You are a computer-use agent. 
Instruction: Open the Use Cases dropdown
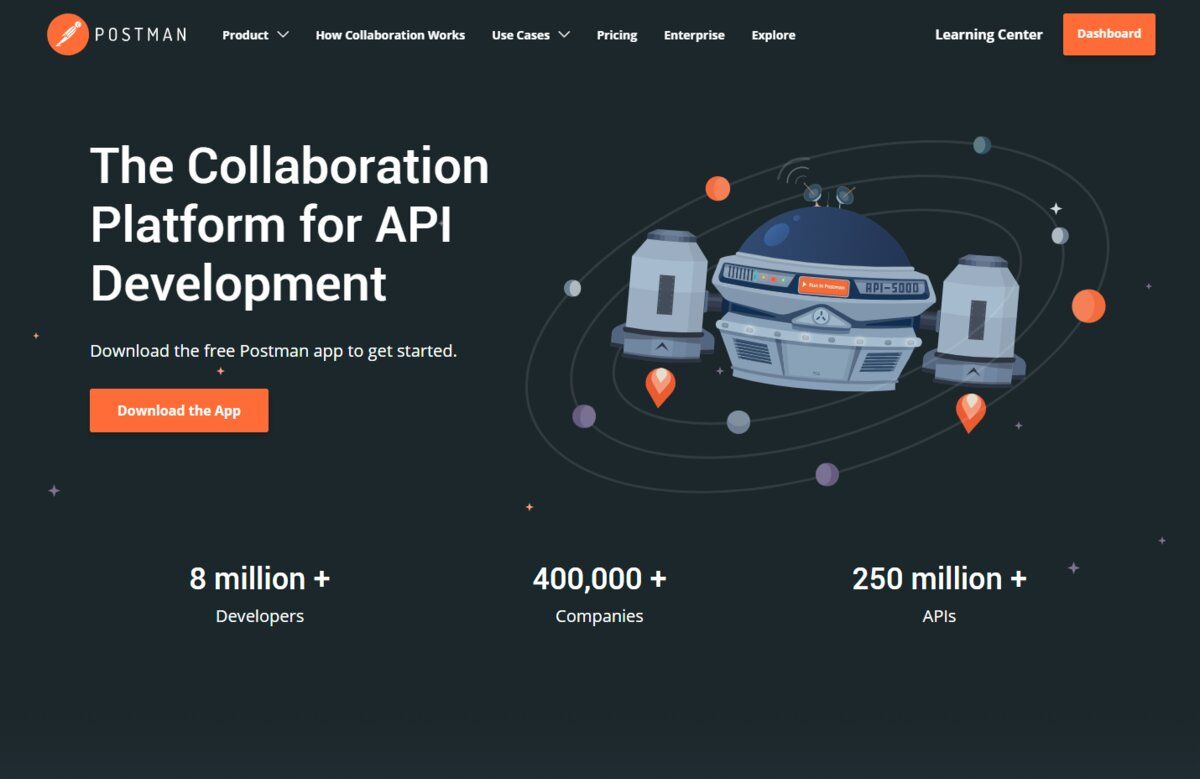point(530,35)
